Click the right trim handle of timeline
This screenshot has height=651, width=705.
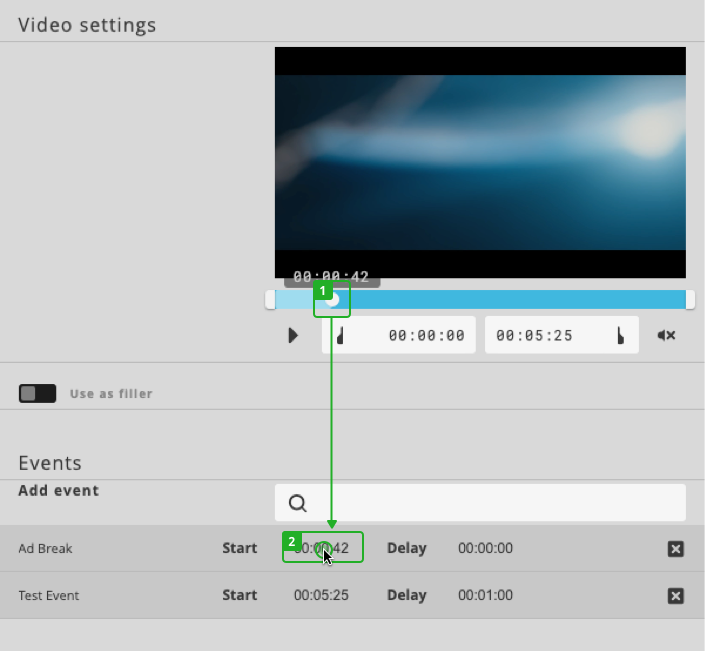[690, 300]
